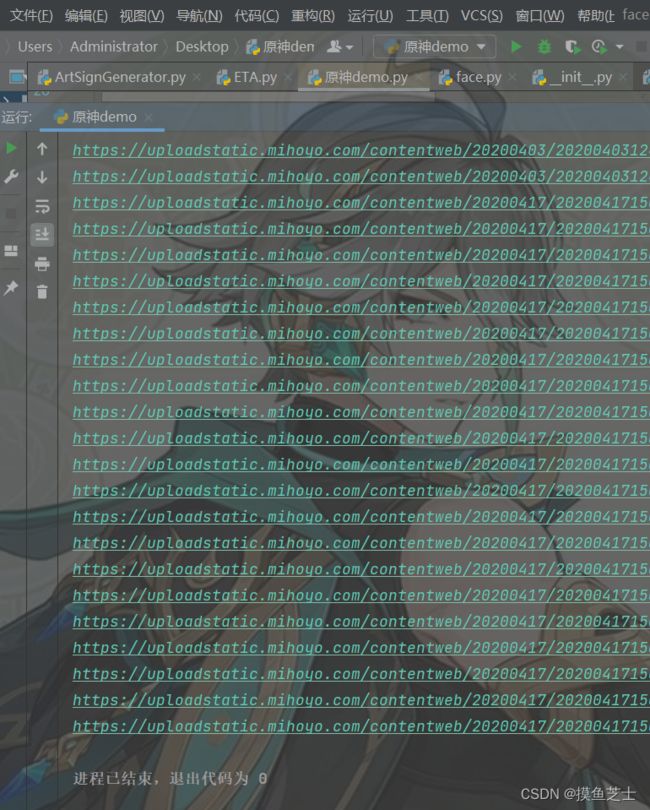Switch to the __init__.py editor tab
This screenshot has height=810, width=650.
pyautogui.click(x=579, y=77)
